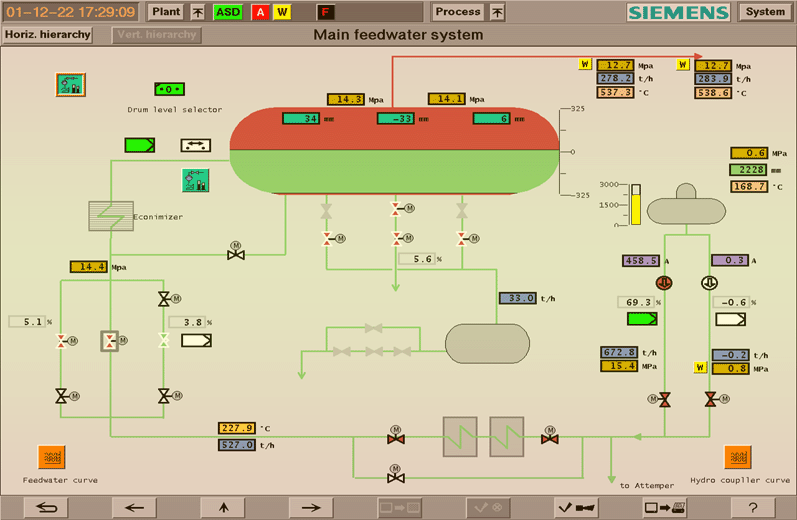Toggle the yellow W warning indicator
Image resolution: width=797 pixels, height=520 pixels.
[282, 12]
